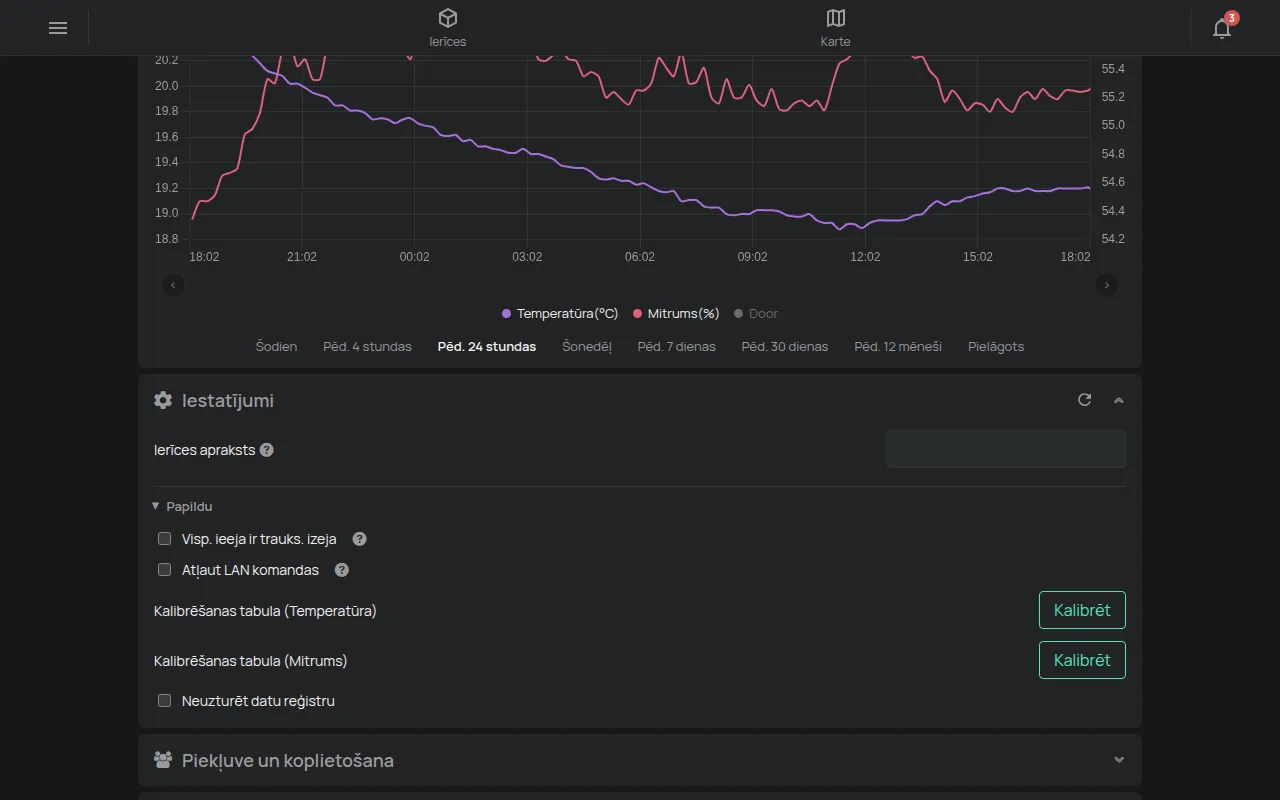Image resolution: width=1280 pixels, height=800 pixels.
Task: Click Kalibrēt for Mitrums calibration table
Action: coord(1082,660)
